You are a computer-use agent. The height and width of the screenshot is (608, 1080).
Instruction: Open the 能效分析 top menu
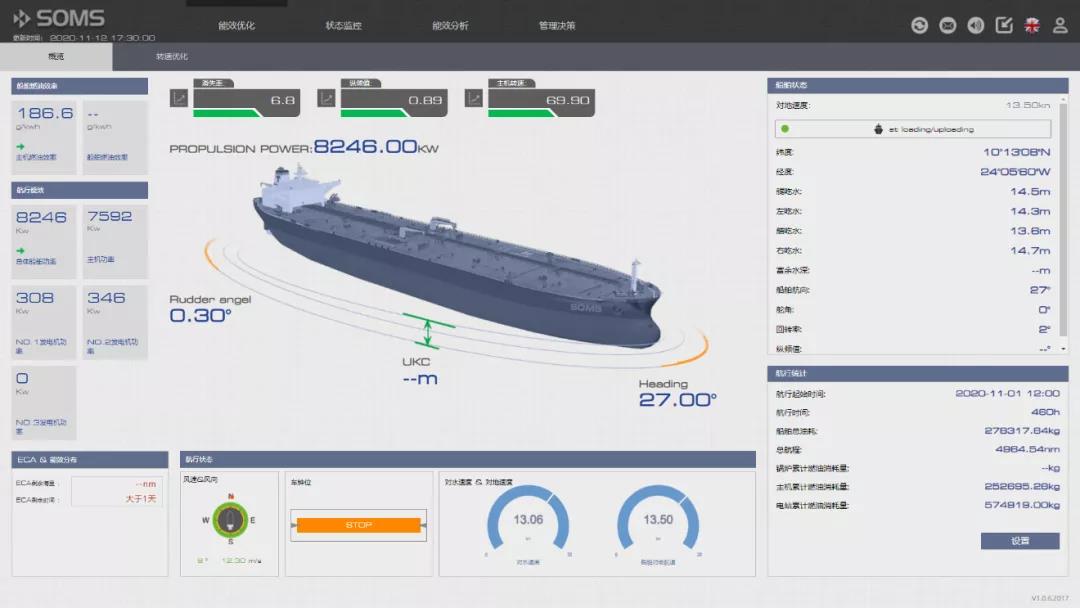(450, 25)
